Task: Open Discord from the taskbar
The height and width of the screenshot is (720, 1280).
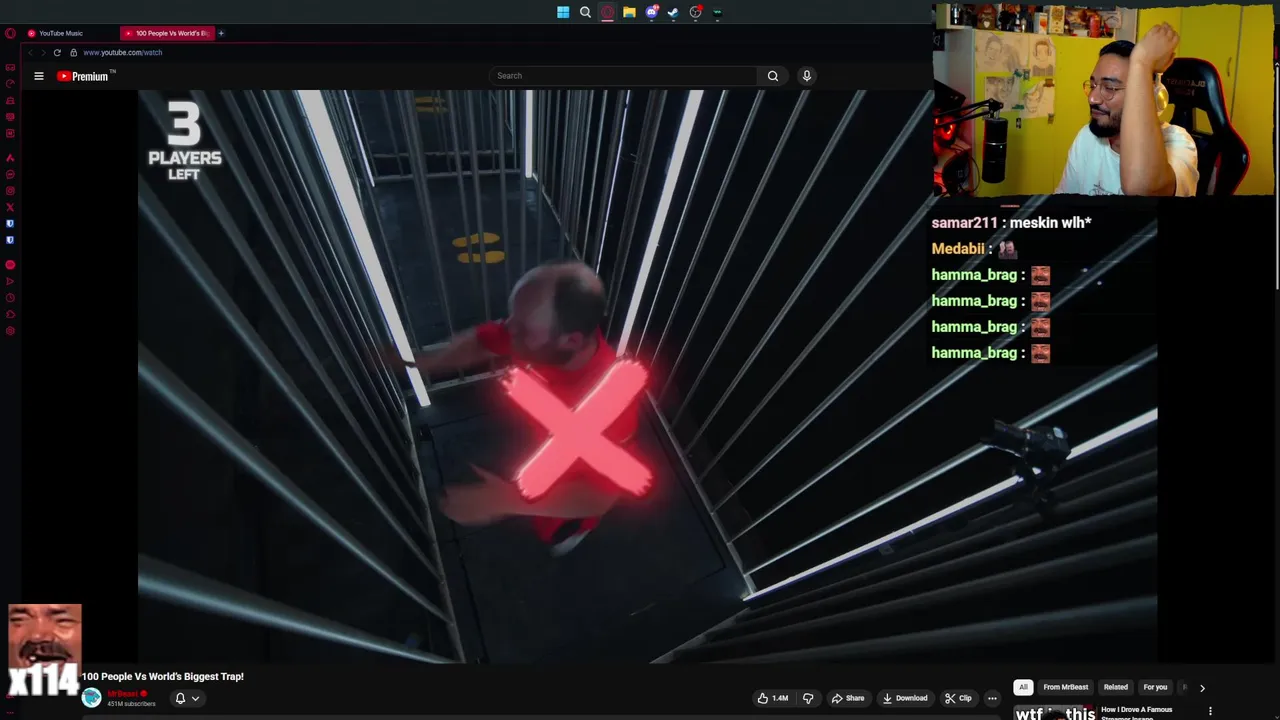Action: point(651,12)
